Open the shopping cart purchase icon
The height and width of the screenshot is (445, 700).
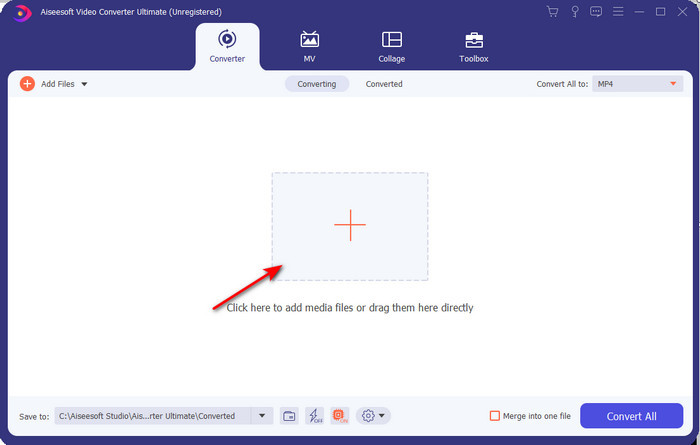tap(553, 12)
